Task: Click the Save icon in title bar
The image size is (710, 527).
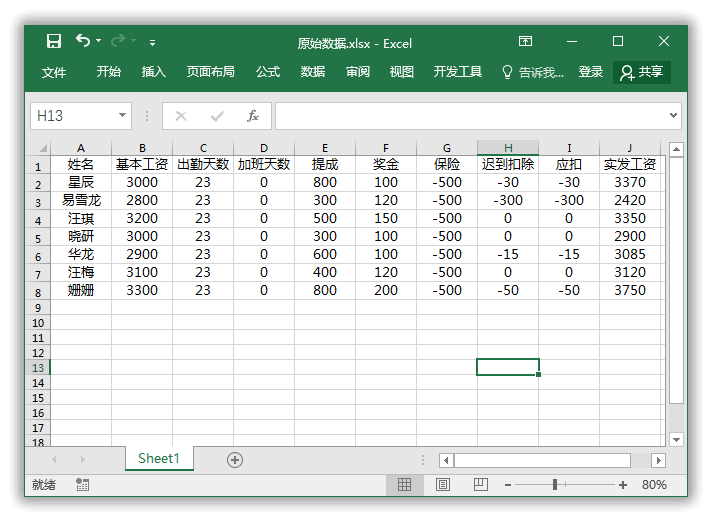Action: (53, 42)
